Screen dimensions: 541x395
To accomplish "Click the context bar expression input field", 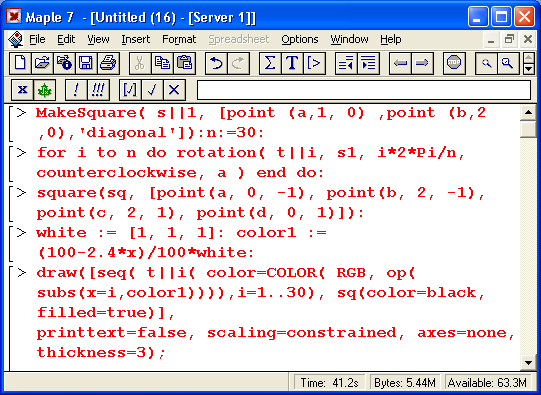I will pos(364,90).
